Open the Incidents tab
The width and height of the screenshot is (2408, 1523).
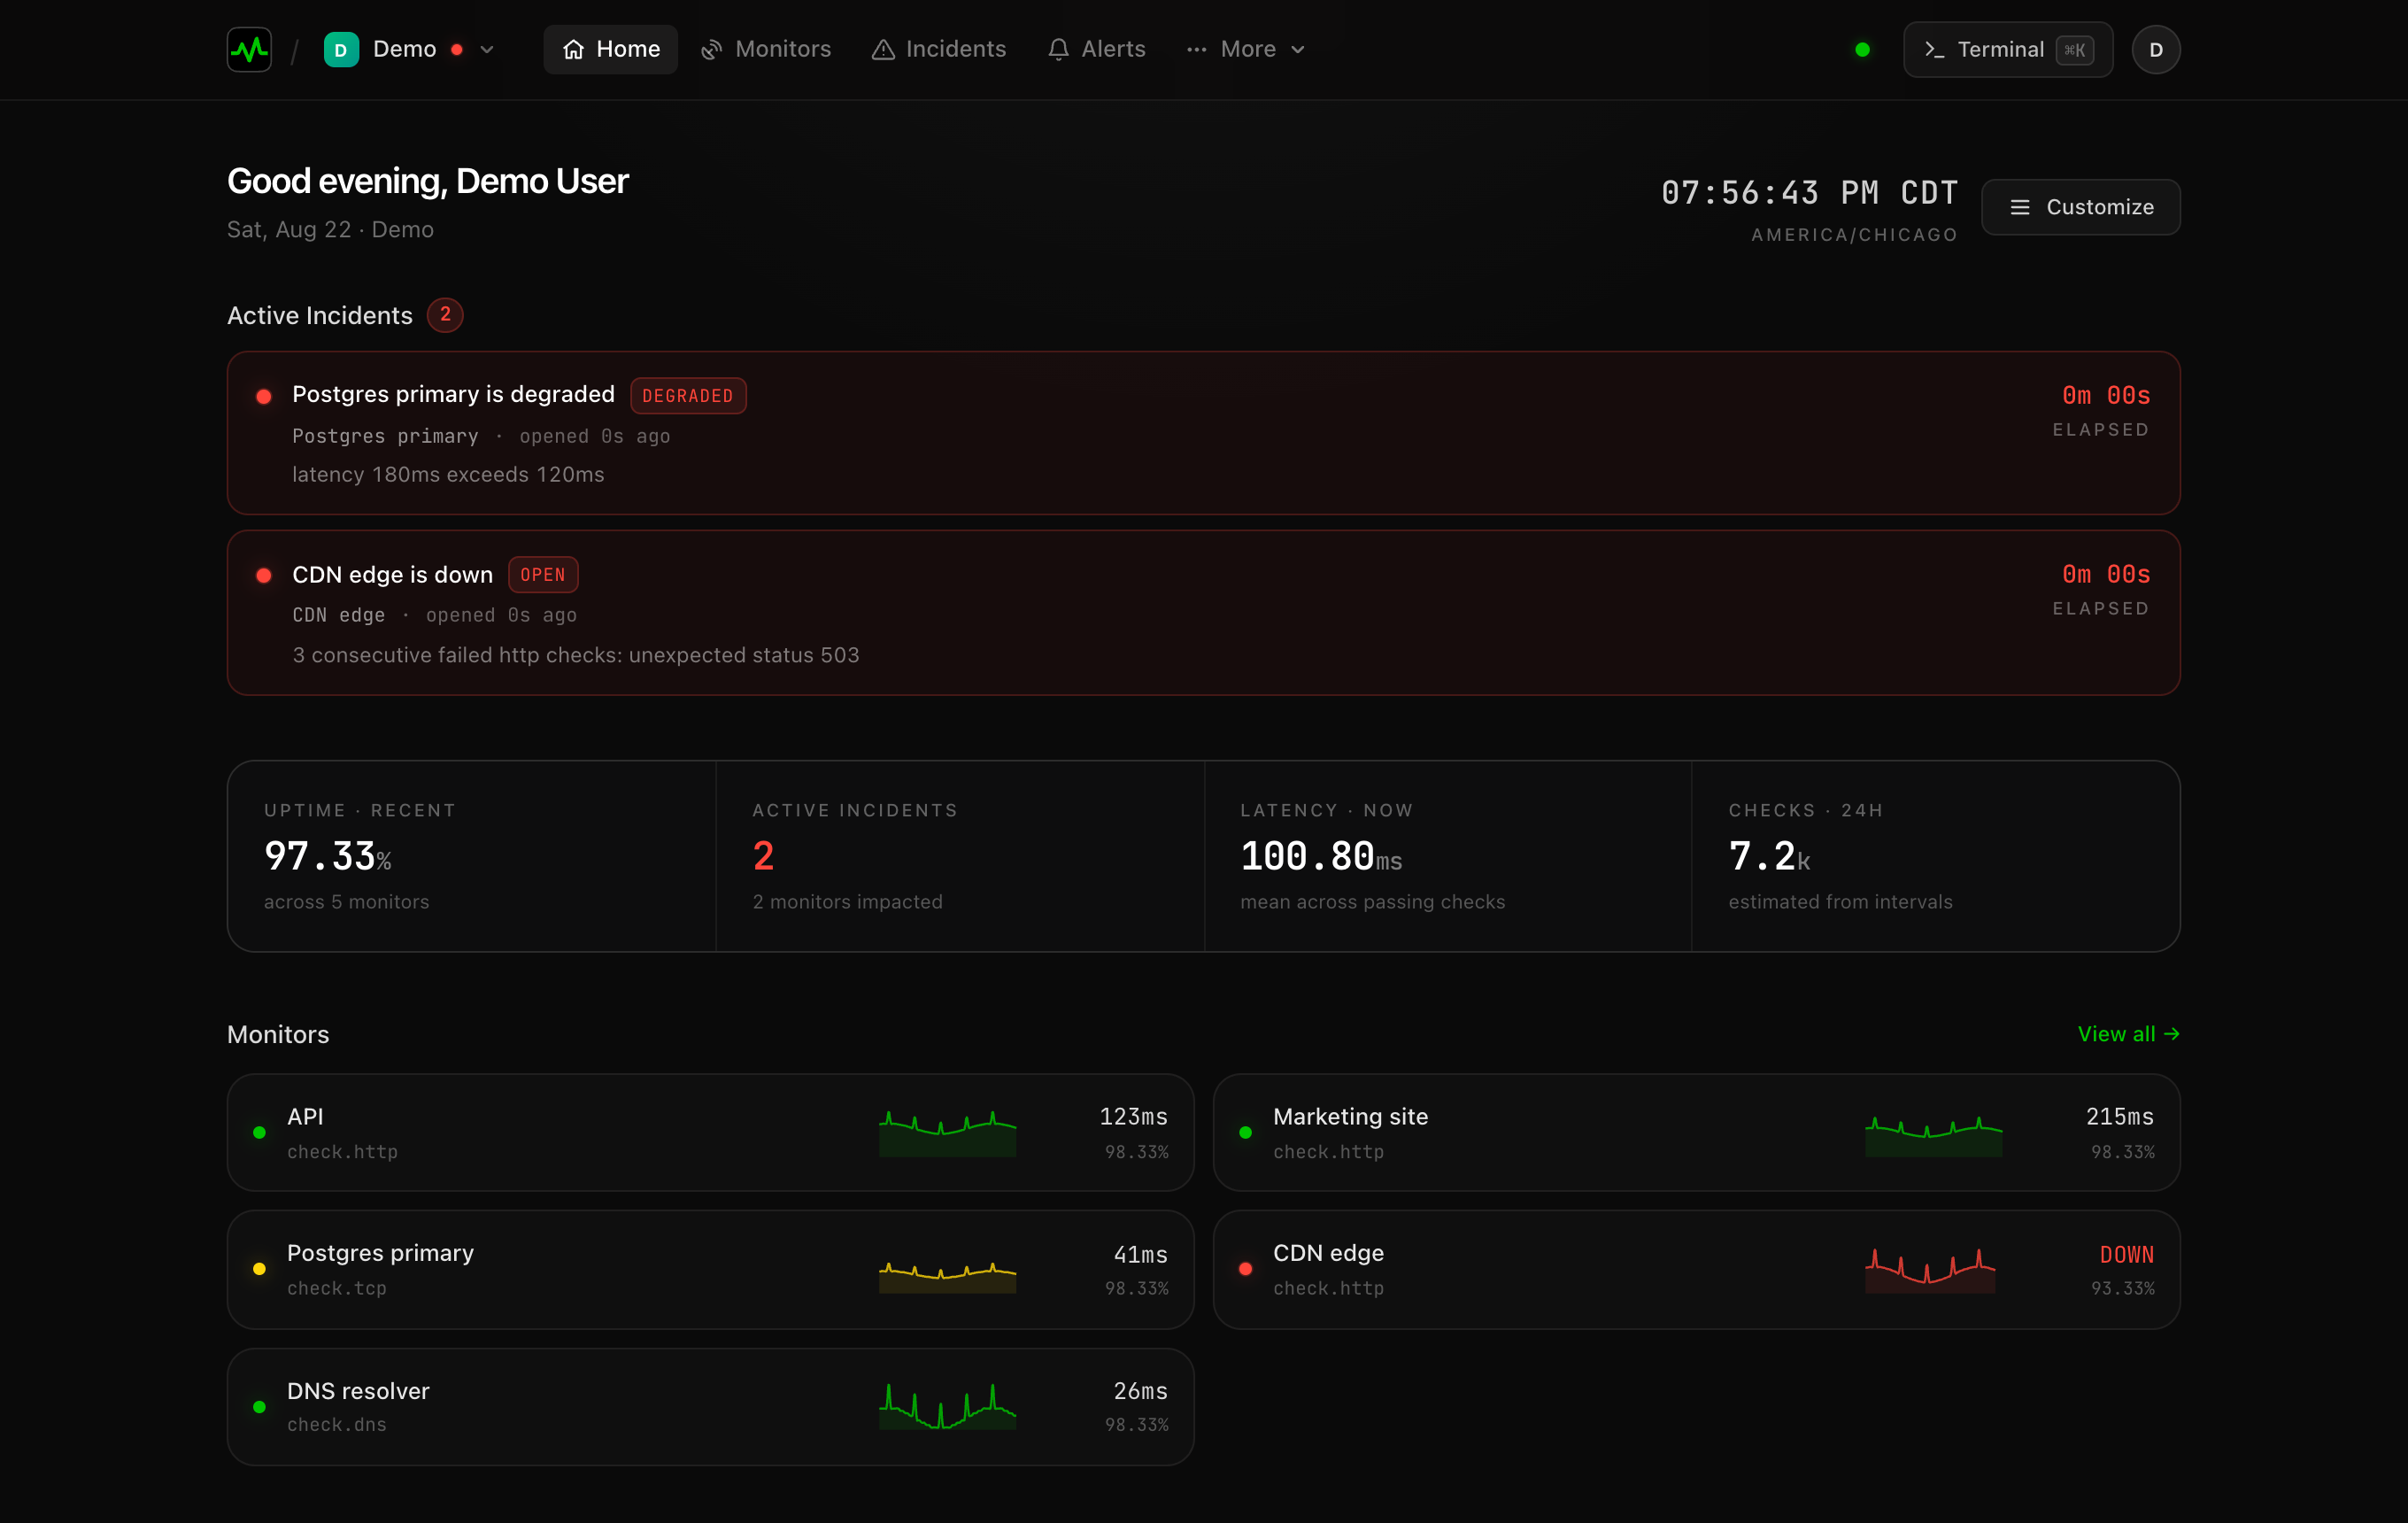[x=938, y=49]
